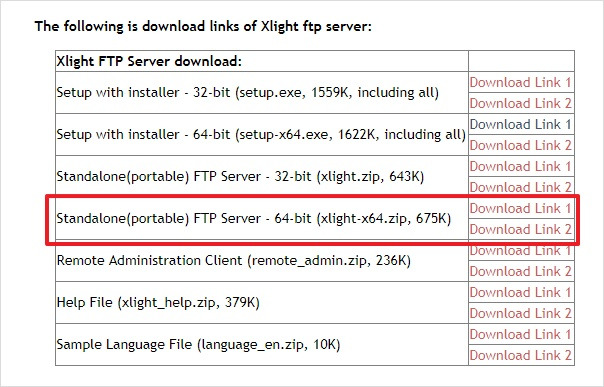This screenshot has width=604, height=387.
Task: Open Download Link 2 for 32-bit setup.exe installer
Action: pyautogui.click(x=520, y=103)
